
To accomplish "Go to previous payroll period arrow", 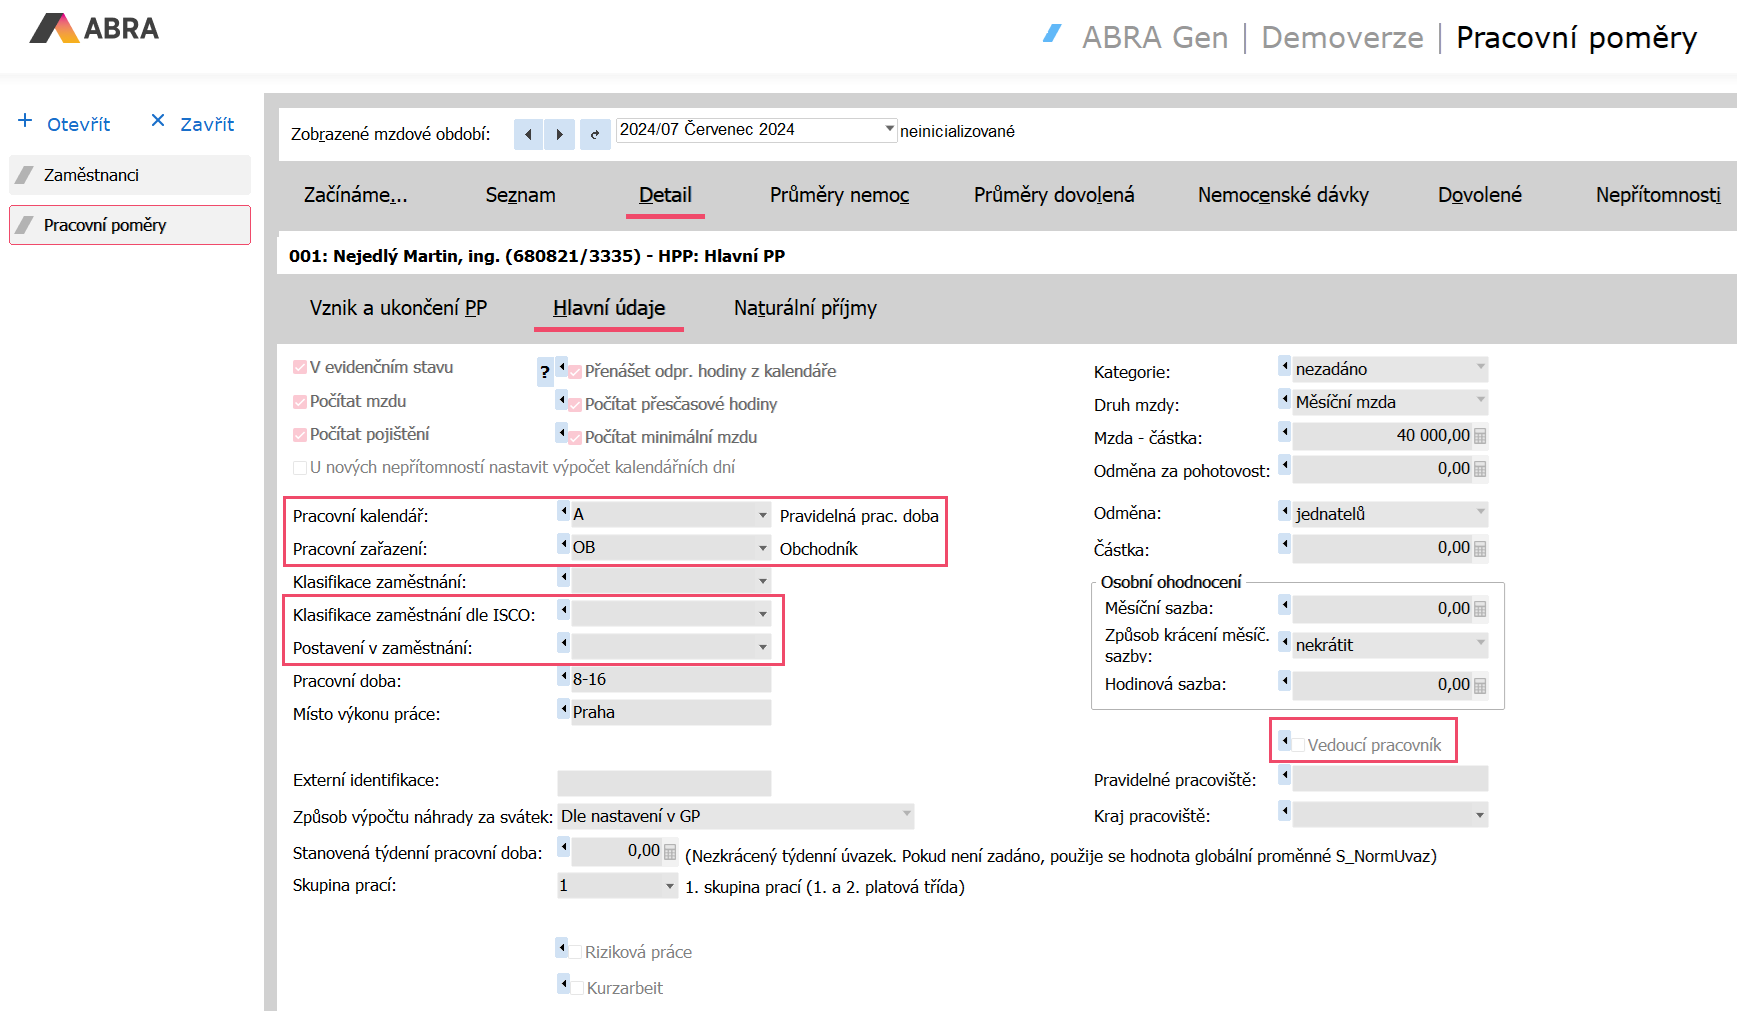I will tap(528, 134).
